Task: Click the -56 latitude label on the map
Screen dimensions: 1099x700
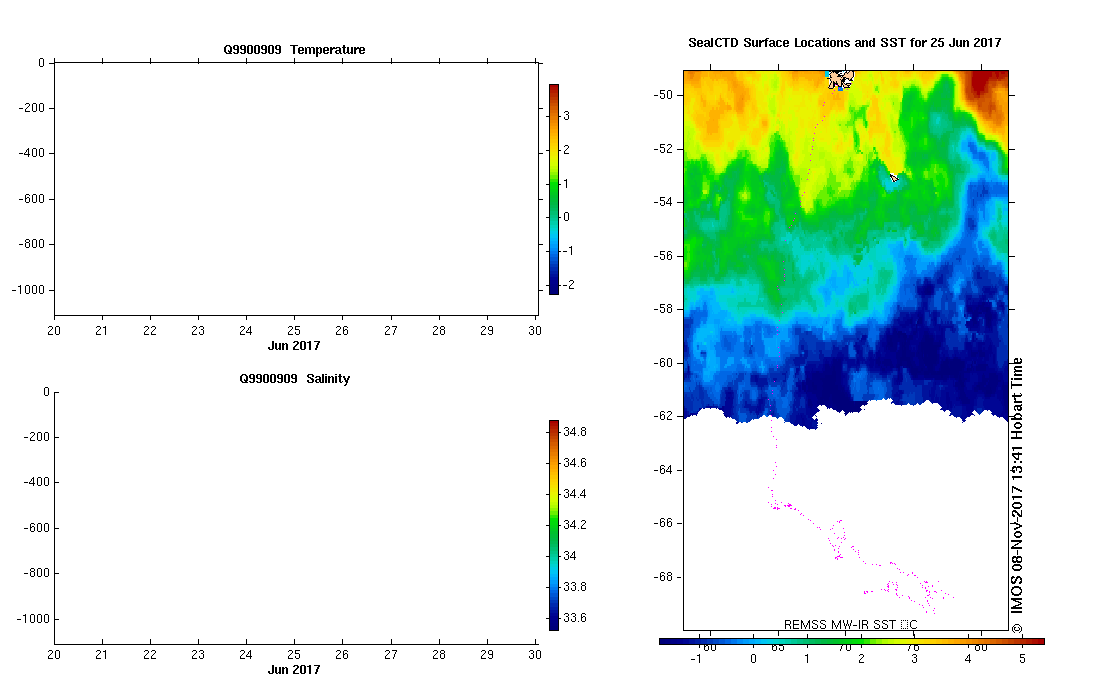Action: (663, 256)
